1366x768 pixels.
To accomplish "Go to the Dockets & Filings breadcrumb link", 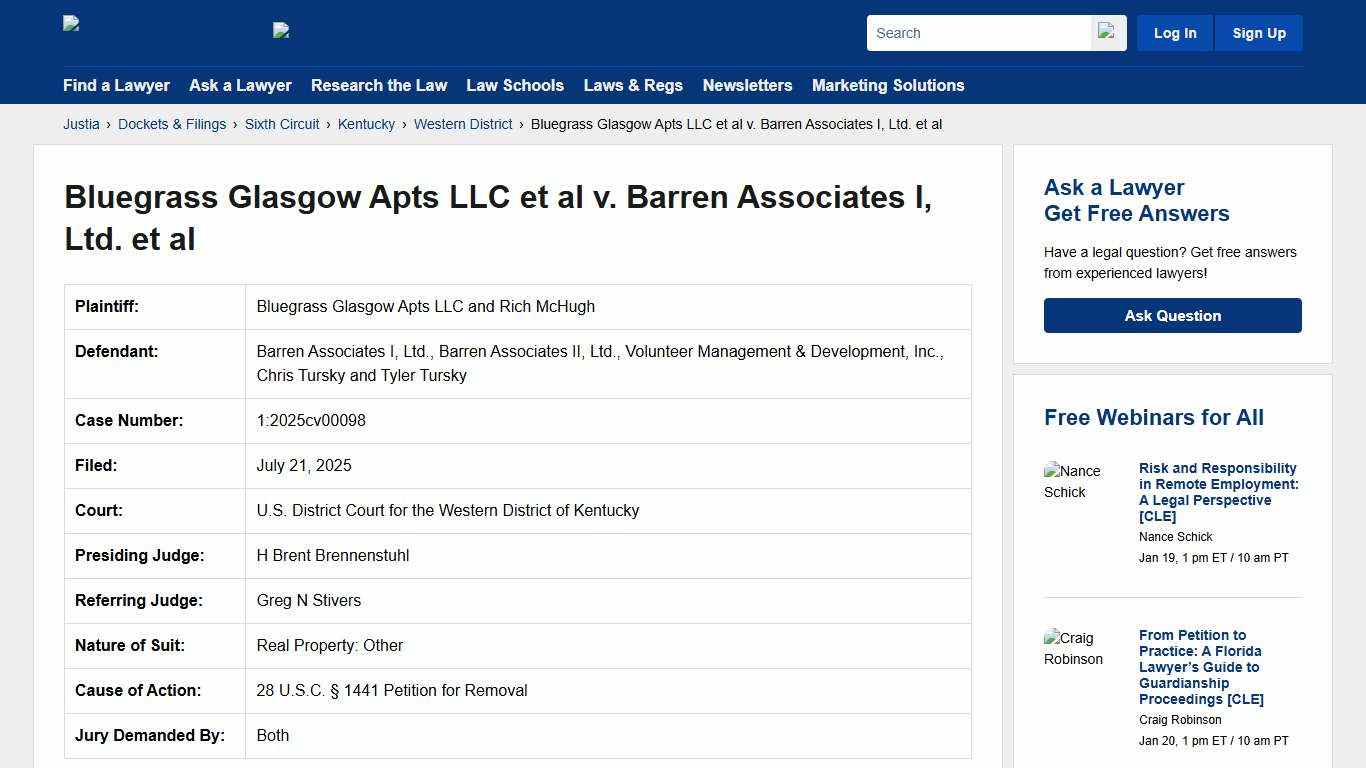I will 172,124.
